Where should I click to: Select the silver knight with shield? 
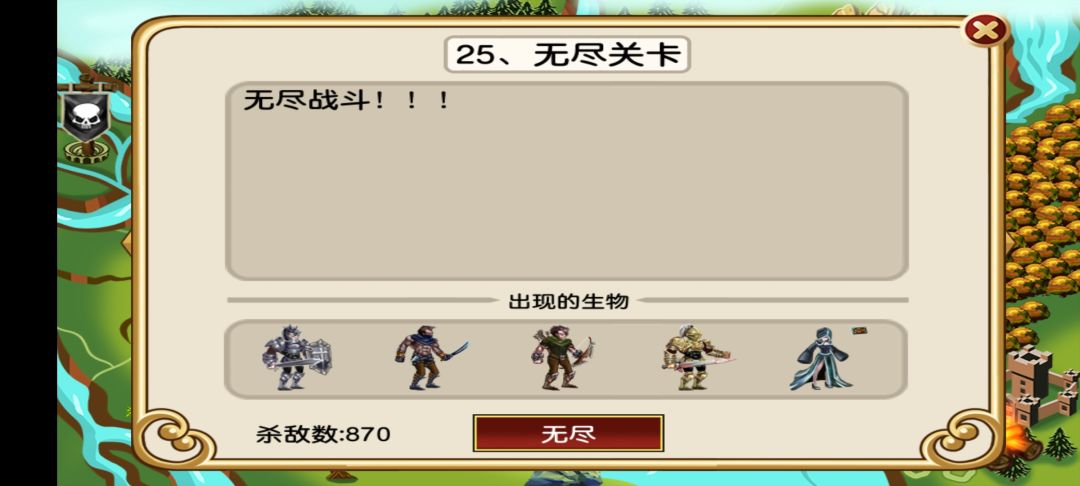[296, 358]
